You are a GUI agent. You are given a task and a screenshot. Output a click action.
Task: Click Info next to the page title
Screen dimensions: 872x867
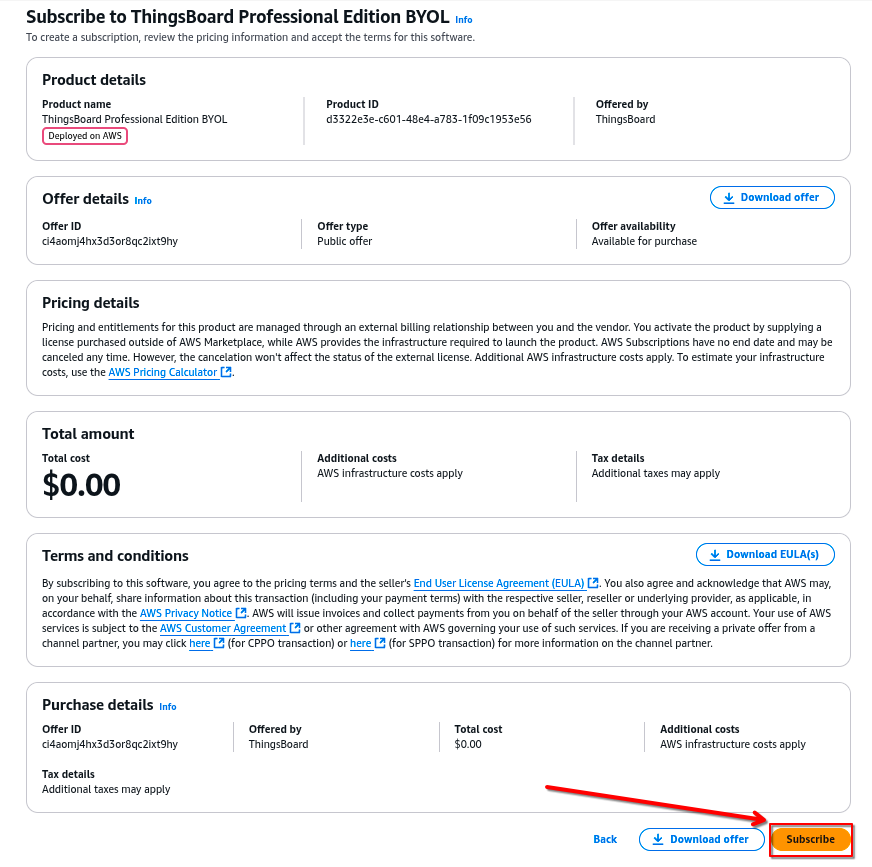click(x=463, y=20)
